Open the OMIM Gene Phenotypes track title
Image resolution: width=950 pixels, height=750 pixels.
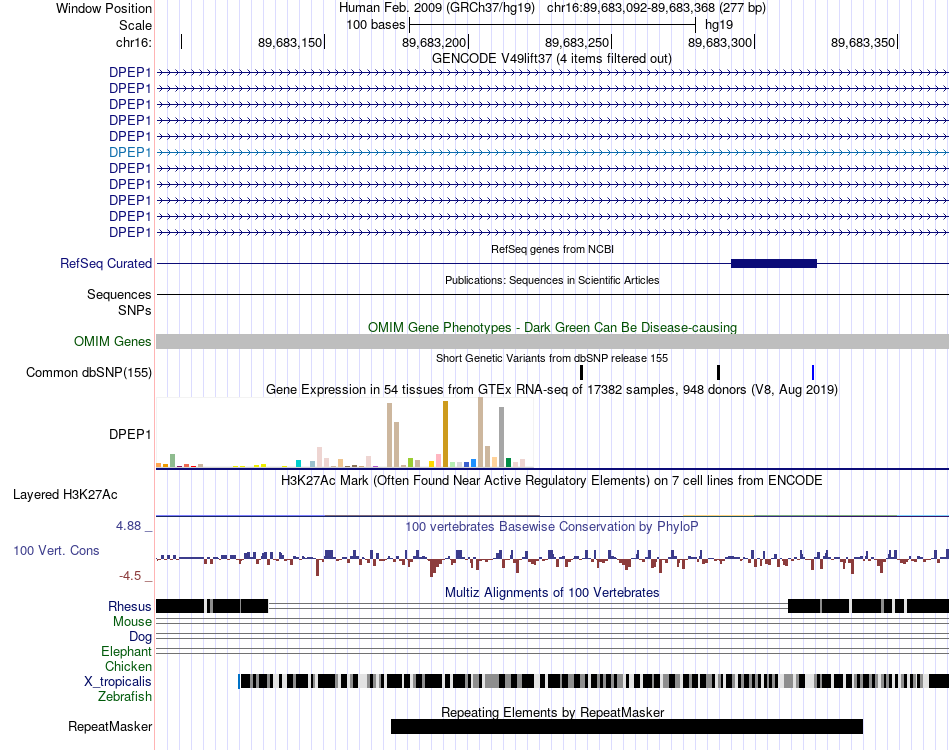pyautogui.click(x=552, y=327)
